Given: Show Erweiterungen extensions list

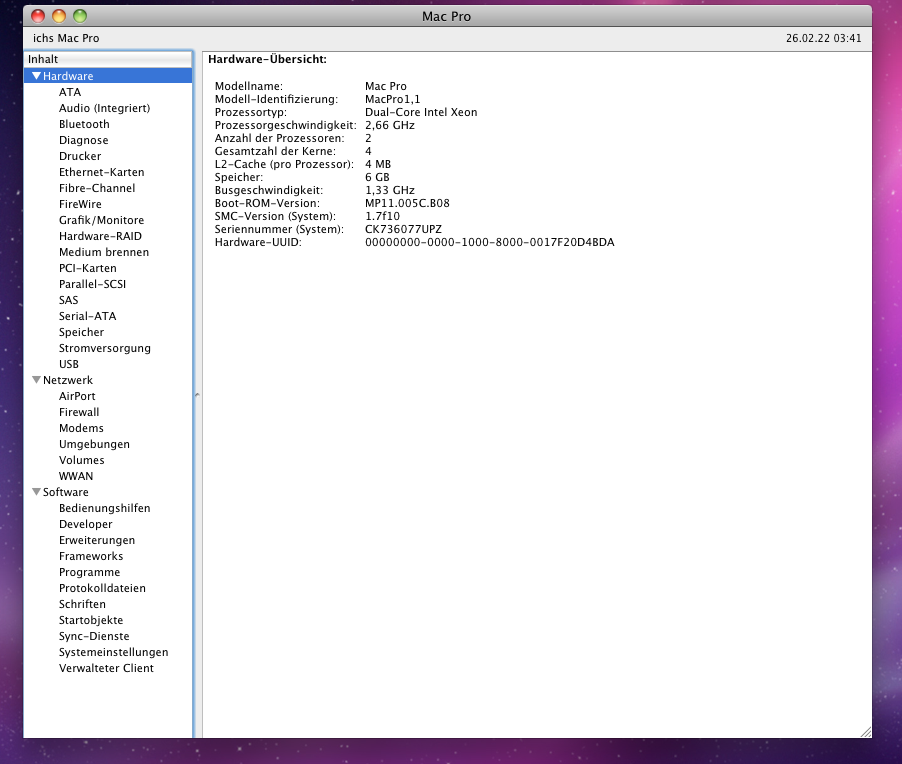Looking at the screenshot, I should [97, 540].
